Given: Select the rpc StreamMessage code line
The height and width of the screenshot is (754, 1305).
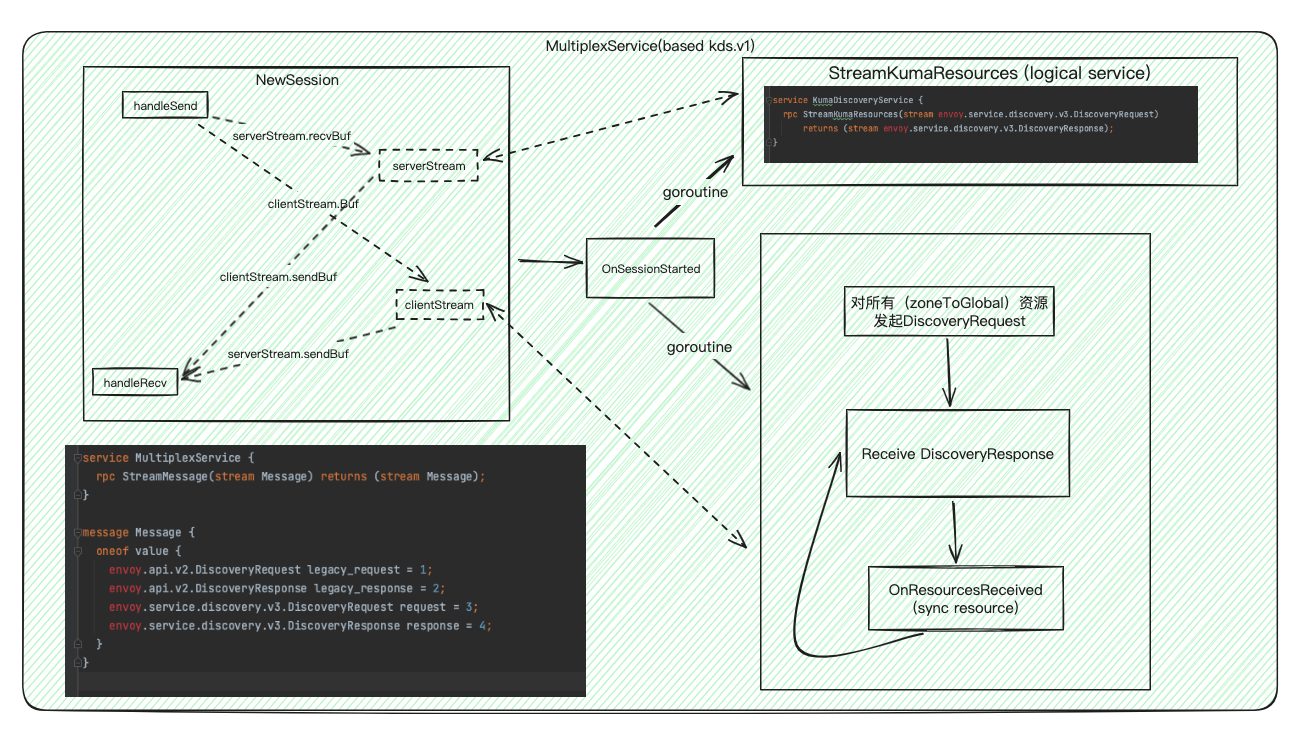Looking at the screenshot, I should 290,476.
